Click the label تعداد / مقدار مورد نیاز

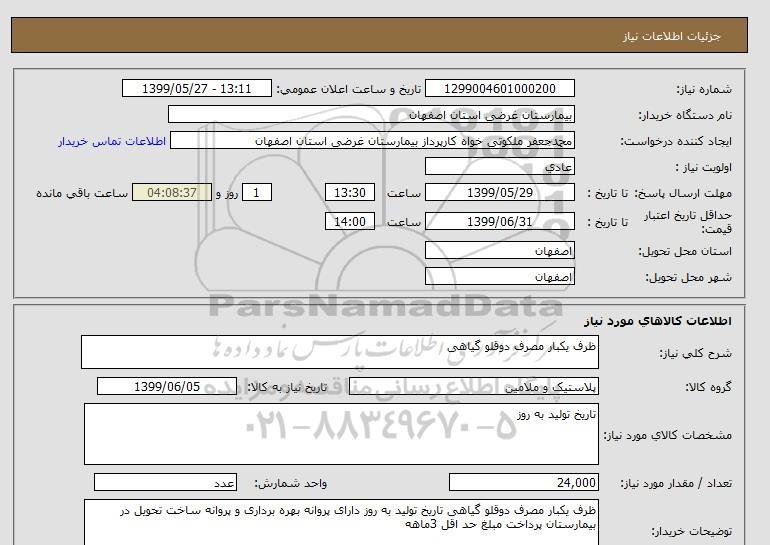tap(676, 483)
